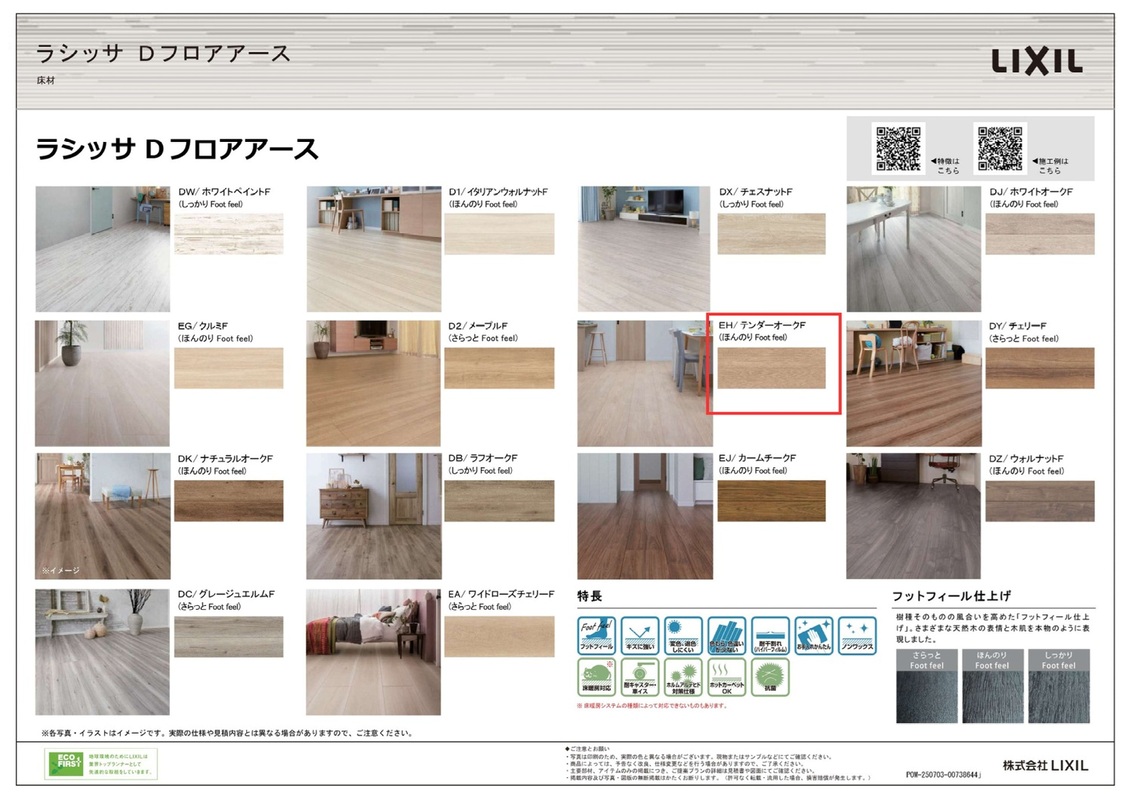Click the 抗菌 antibacterial icon
1134x800 pixels.
[770, 678]
